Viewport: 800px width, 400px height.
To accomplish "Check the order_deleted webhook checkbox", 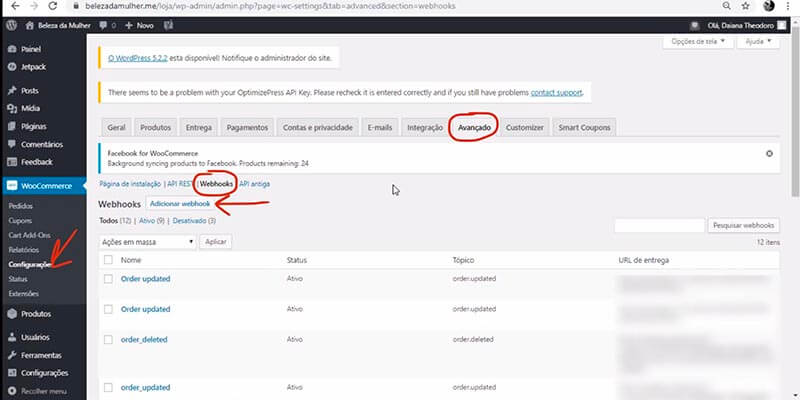I will (x=108, y=340).
